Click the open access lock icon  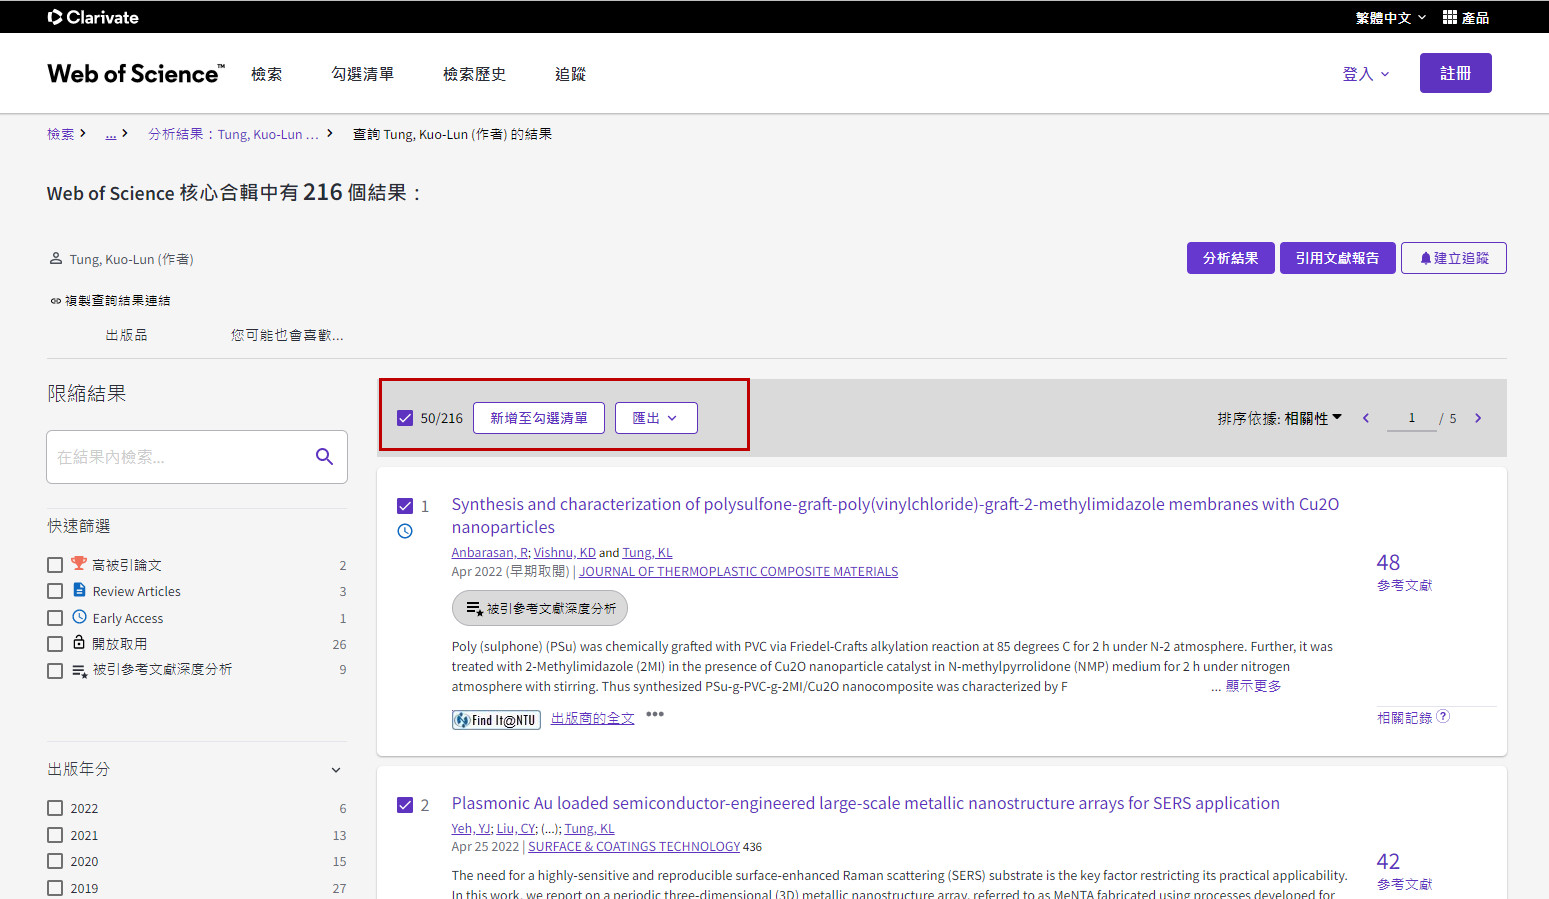(x=79, y=643)
